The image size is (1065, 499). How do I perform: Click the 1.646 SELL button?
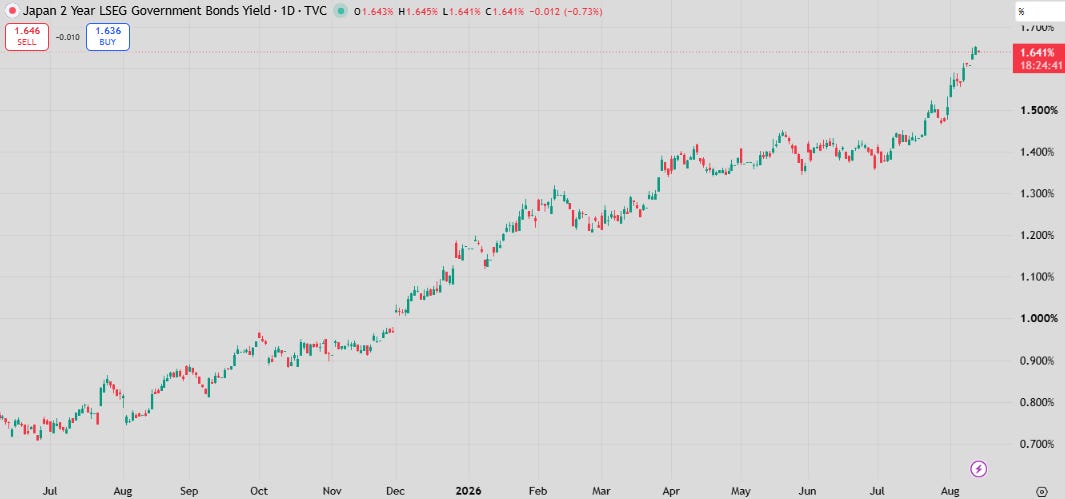[26, 37]
